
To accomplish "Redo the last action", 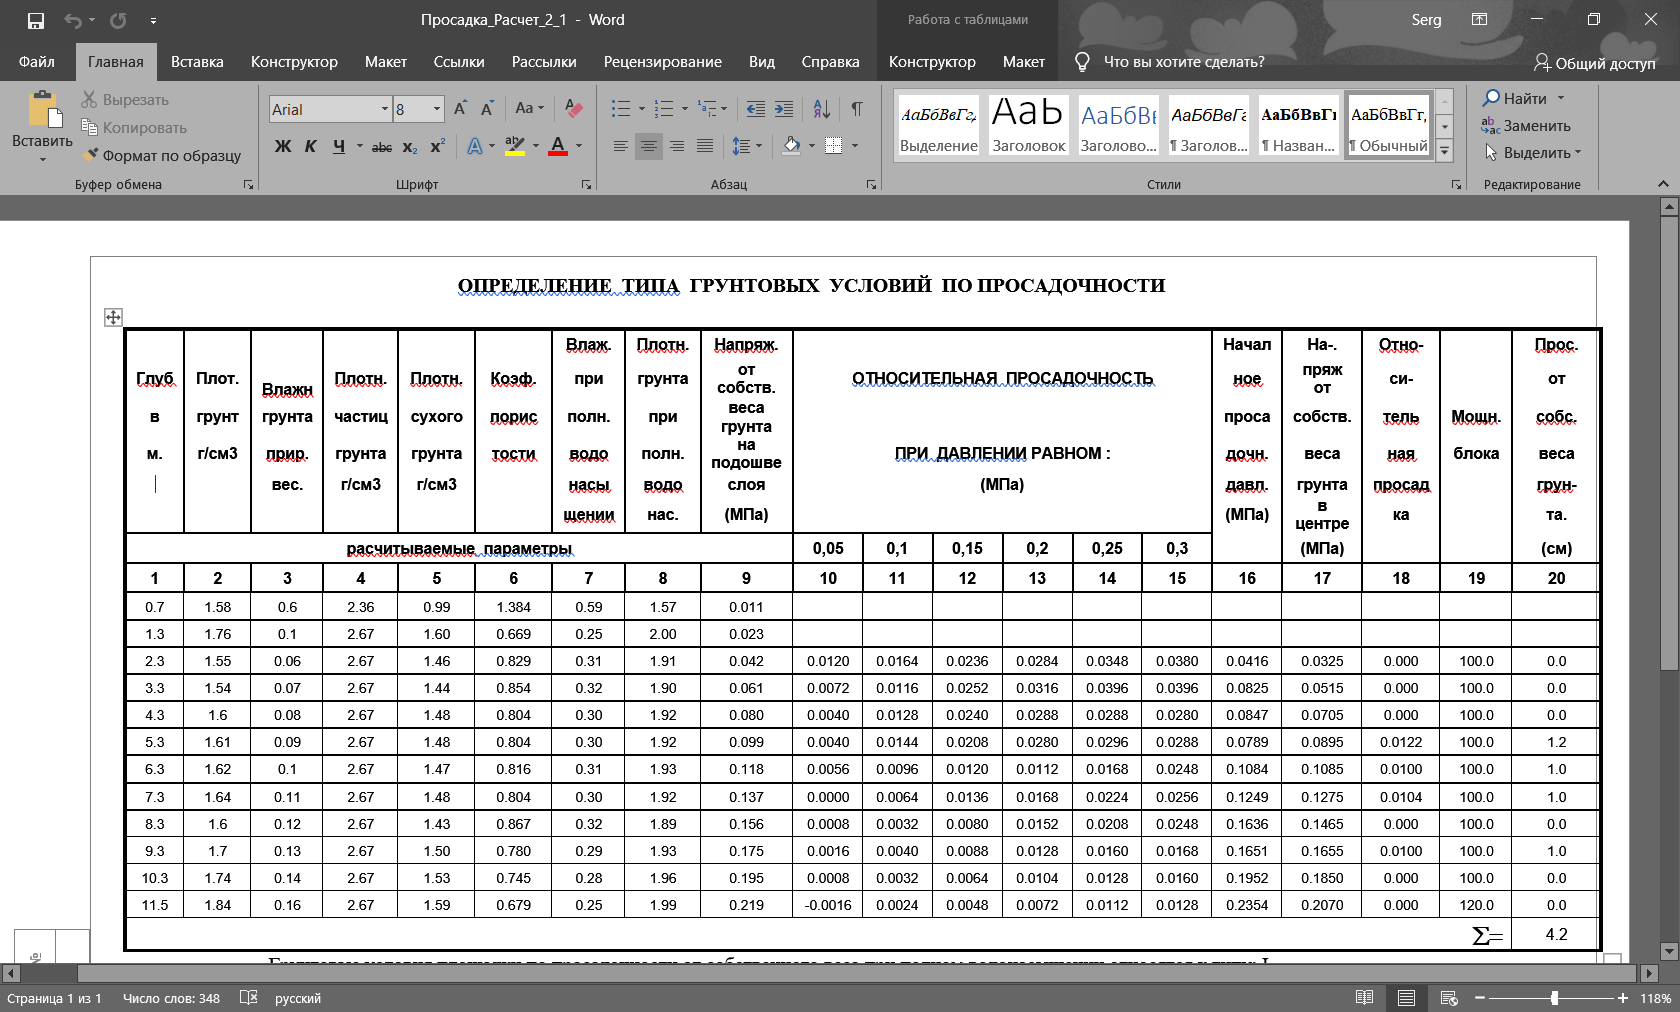I will coord(118,20).
